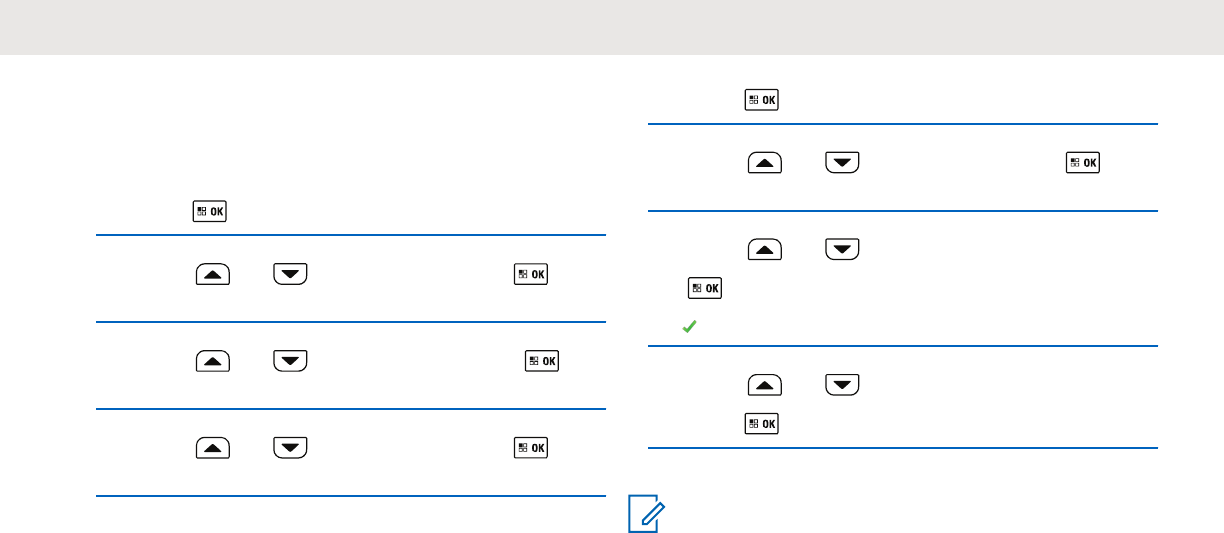Click the green checkmark icon
The height and width of the screenshot is (533, 1224).
[x=688, y=326]
